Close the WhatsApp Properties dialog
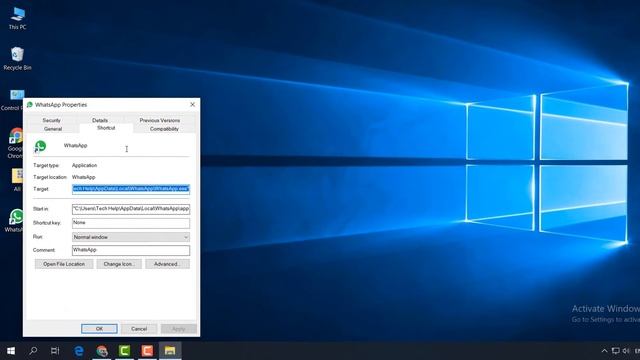 (x=193, y=104)
